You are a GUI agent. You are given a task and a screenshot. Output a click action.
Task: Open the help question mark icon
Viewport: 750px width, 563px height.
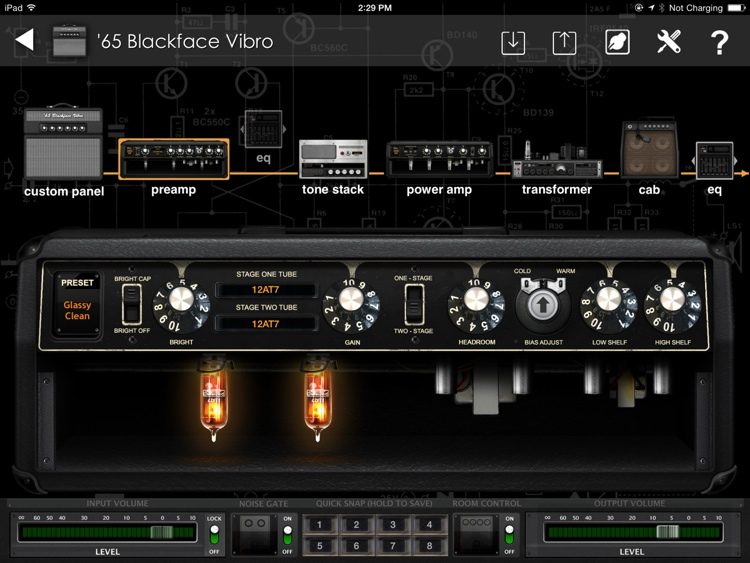[x=719, y=43]
